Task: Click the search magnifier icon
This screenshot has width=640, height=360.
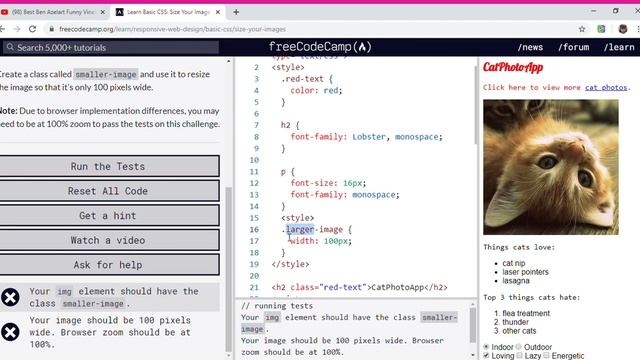Action: pos(10,47)
